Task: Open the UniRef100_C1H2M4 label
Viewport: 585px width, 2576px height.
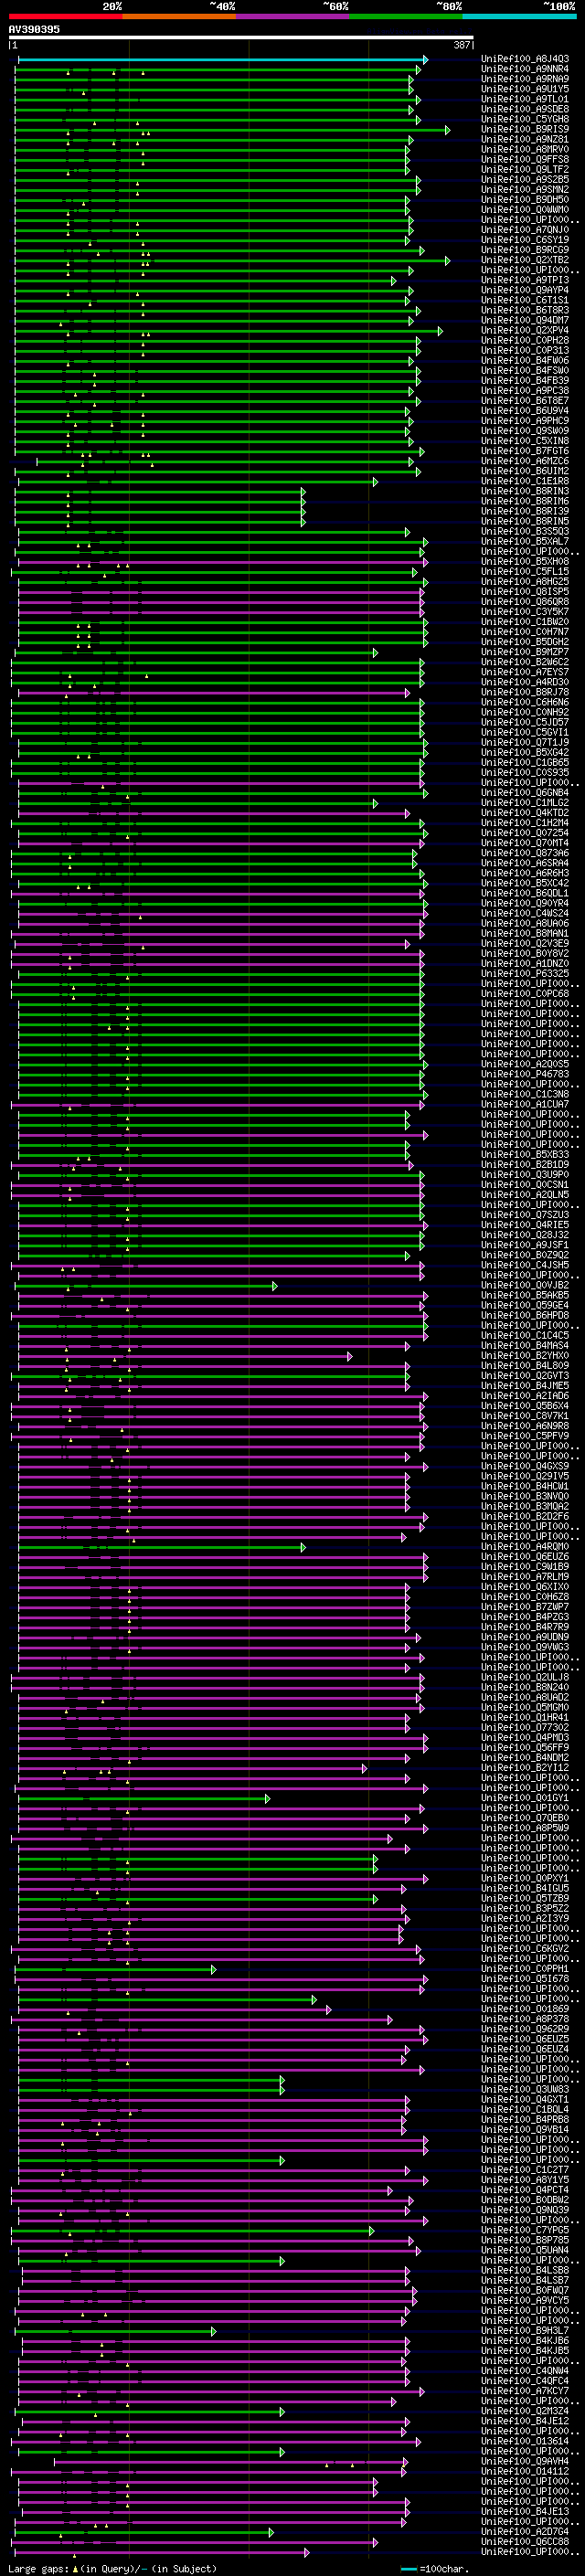Action: [525, 822]
